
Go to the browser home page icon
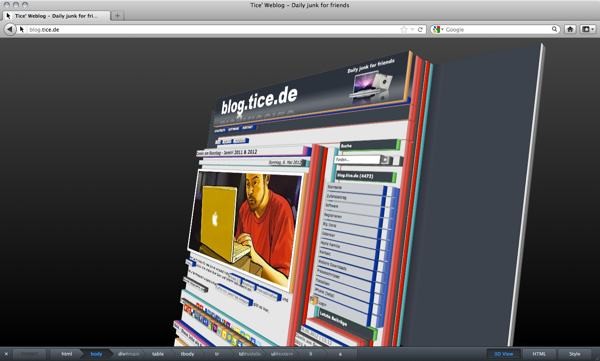(x=570, y=29)
